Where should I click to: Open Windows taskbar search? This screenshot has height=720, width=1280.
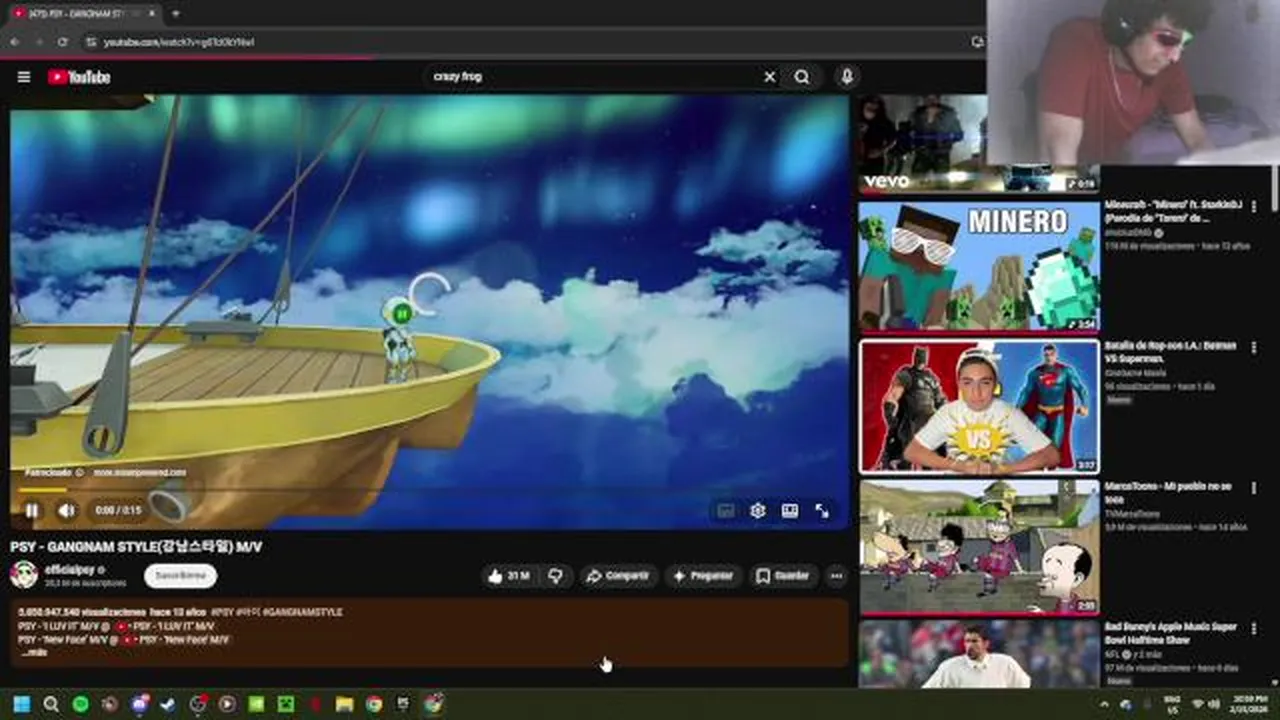(x=51, y=704)
